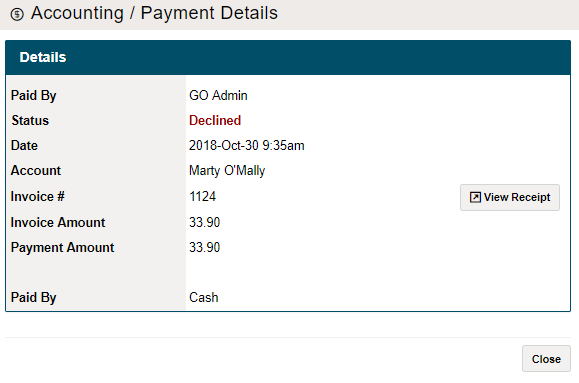
Task: Click the Account field label
Action: 36,171
